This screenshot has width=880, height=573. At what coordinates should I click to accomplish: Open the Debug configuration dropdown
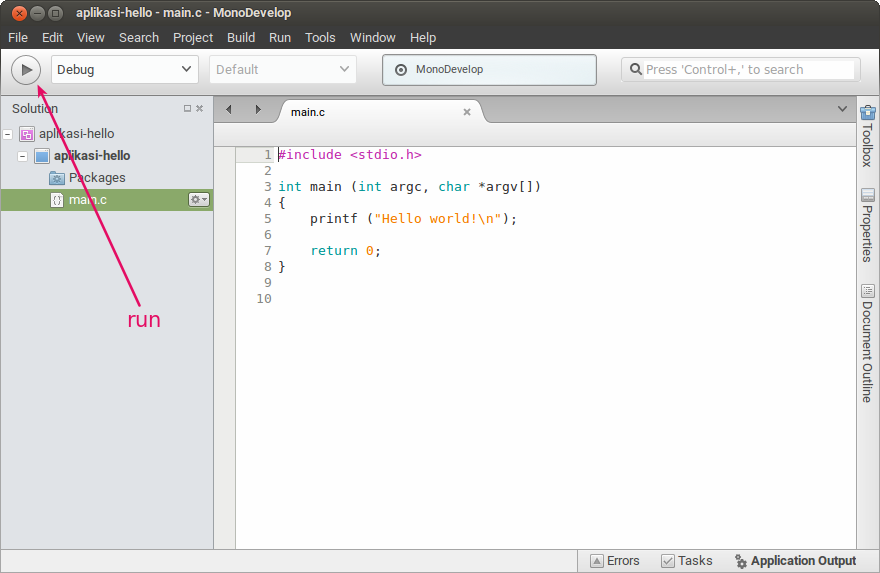pos(125,70)
